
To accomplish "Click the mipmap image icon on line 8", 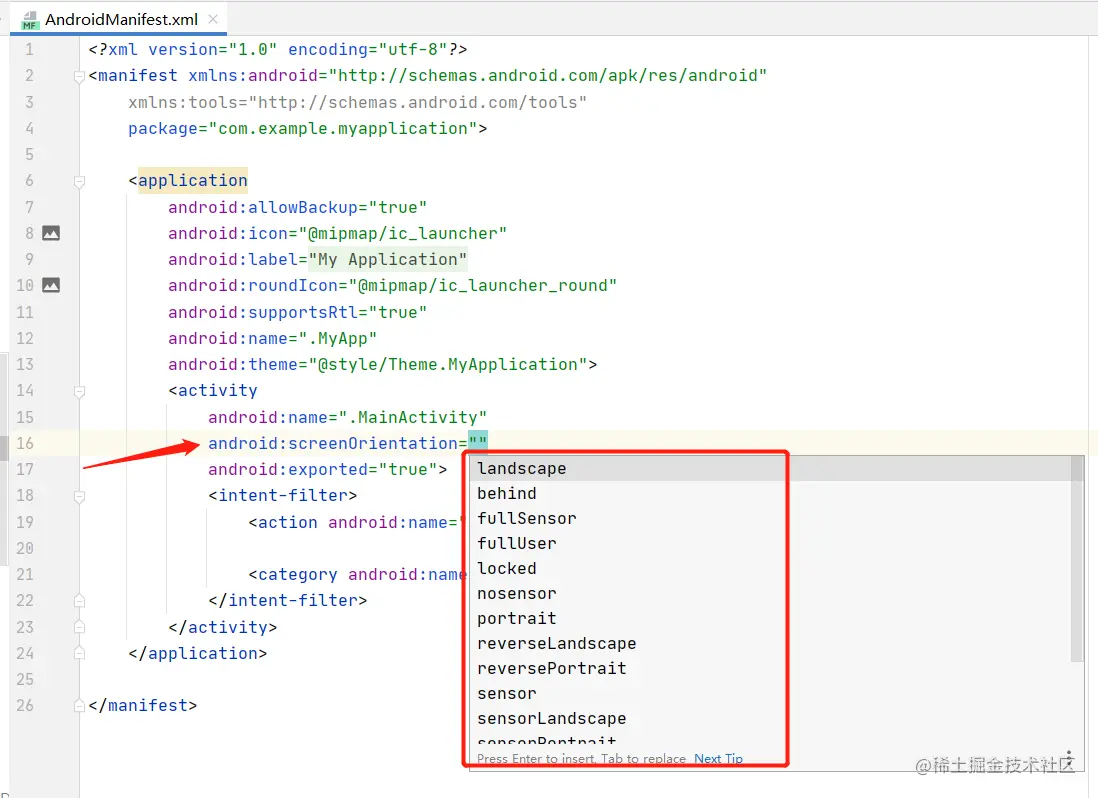I will 51,233.
